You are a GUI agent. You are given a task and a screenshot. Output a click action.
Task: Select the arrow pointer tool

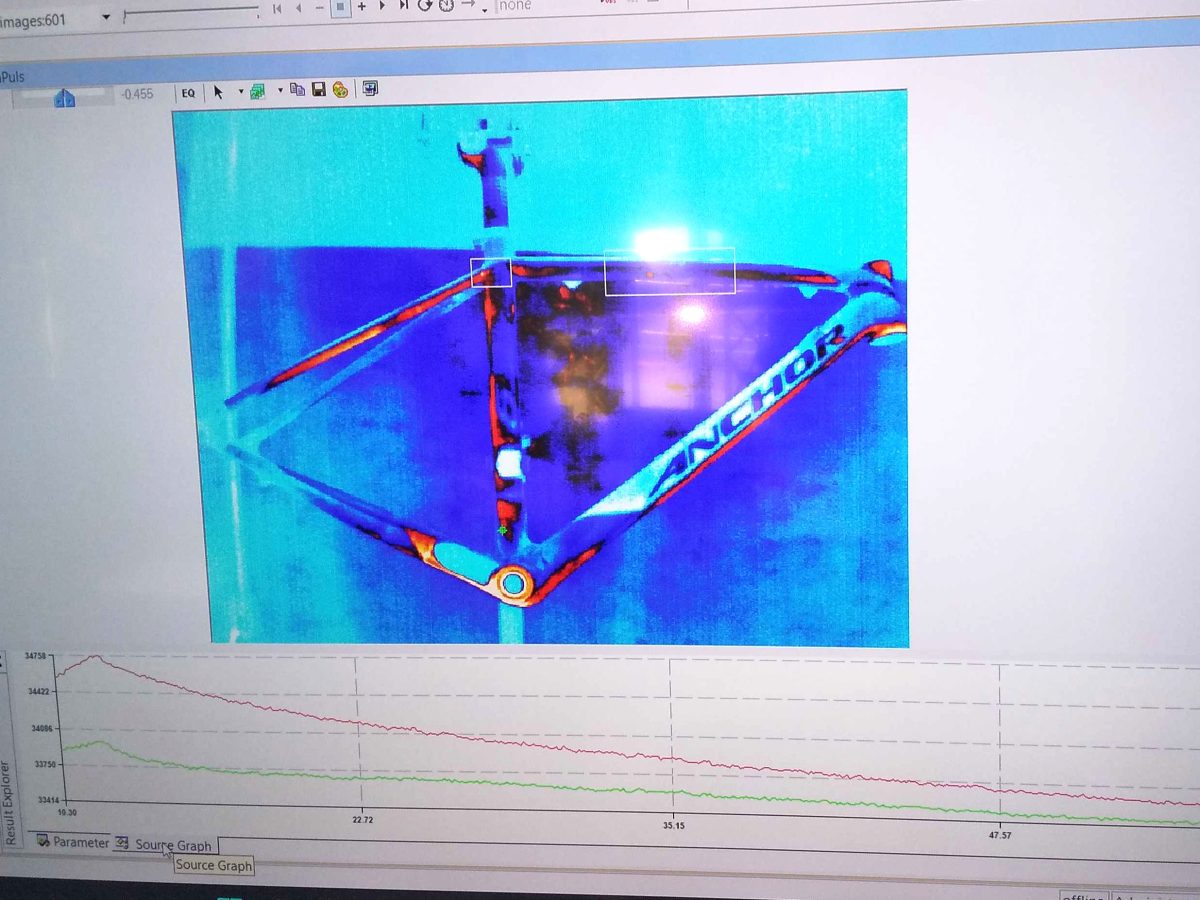[x=218, y=92]
